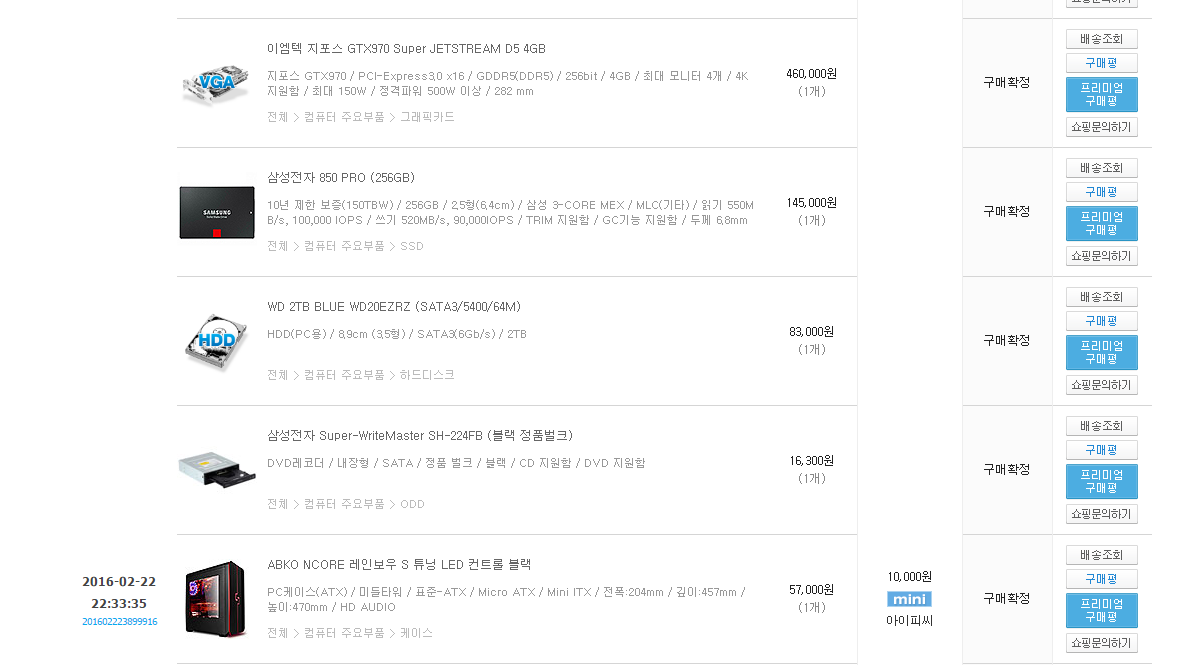
Task: Click the Samsung DVD writer drive image
Action: 217,470
